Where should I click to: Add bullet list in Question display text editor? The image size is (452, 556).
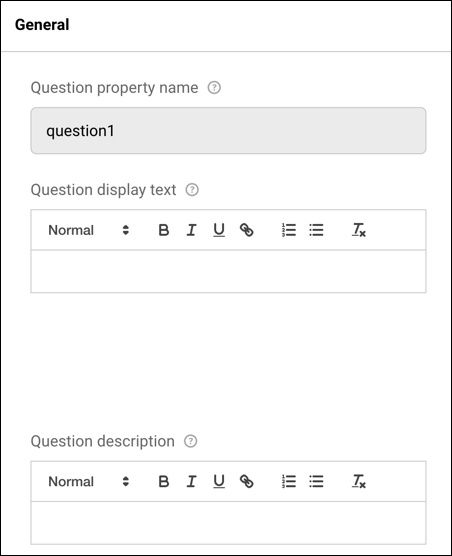(x=316, y=230)
